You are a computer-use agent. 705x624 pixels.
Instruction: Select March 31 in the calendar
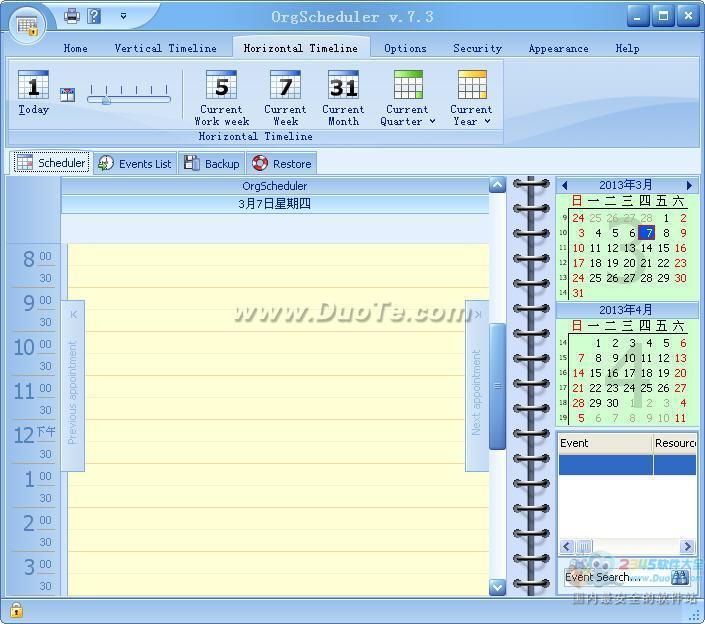(x=578, y=293)
